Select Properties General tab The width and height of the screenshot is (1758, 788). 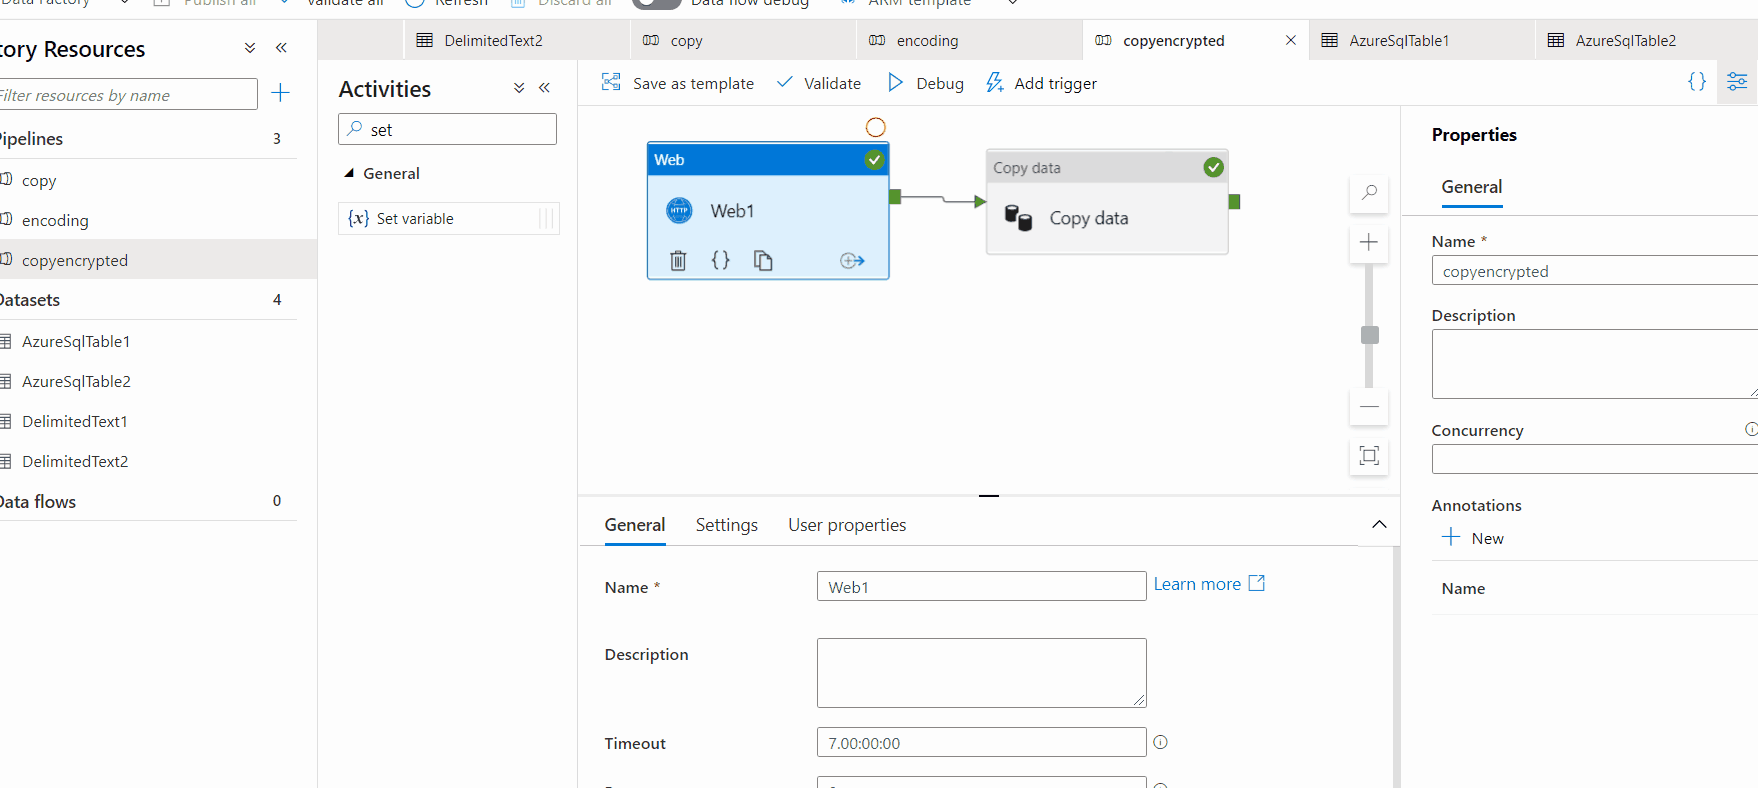click(1471, 187)
